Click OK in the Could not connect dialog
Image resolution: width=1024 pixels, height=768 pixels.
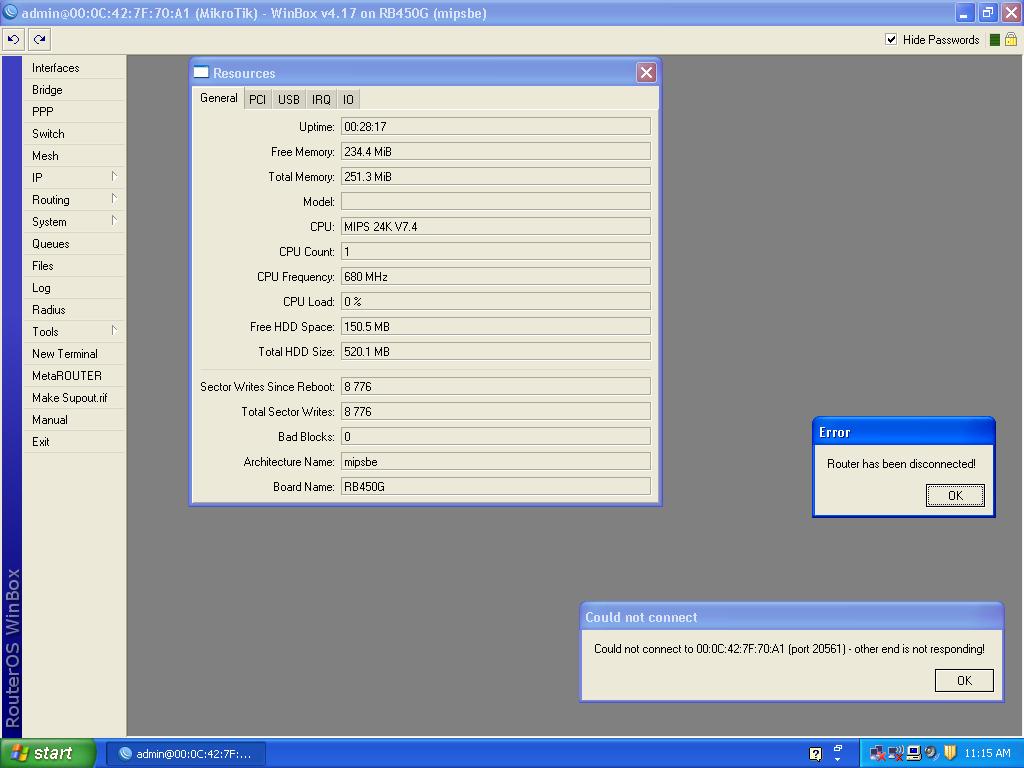(x=964, y=680)
